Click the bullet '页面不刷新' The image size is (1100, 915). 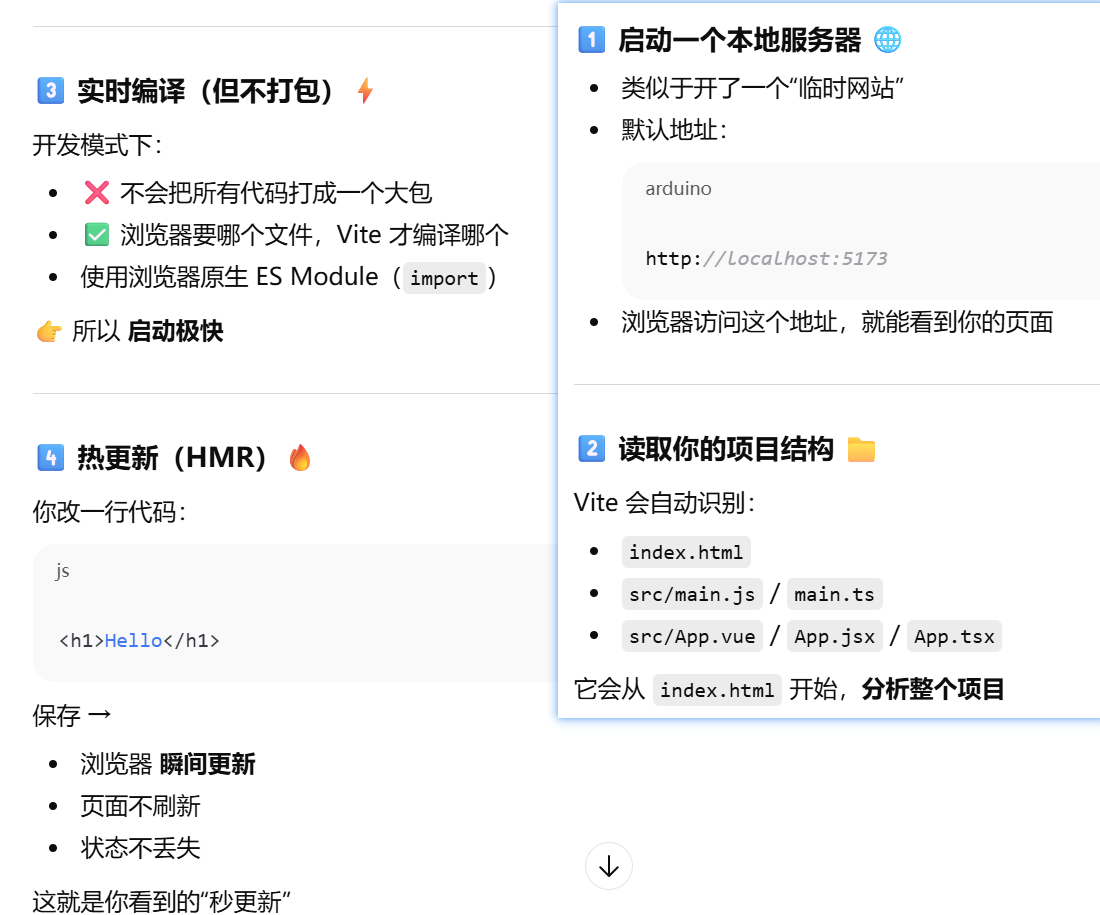[x=140, y=806]
